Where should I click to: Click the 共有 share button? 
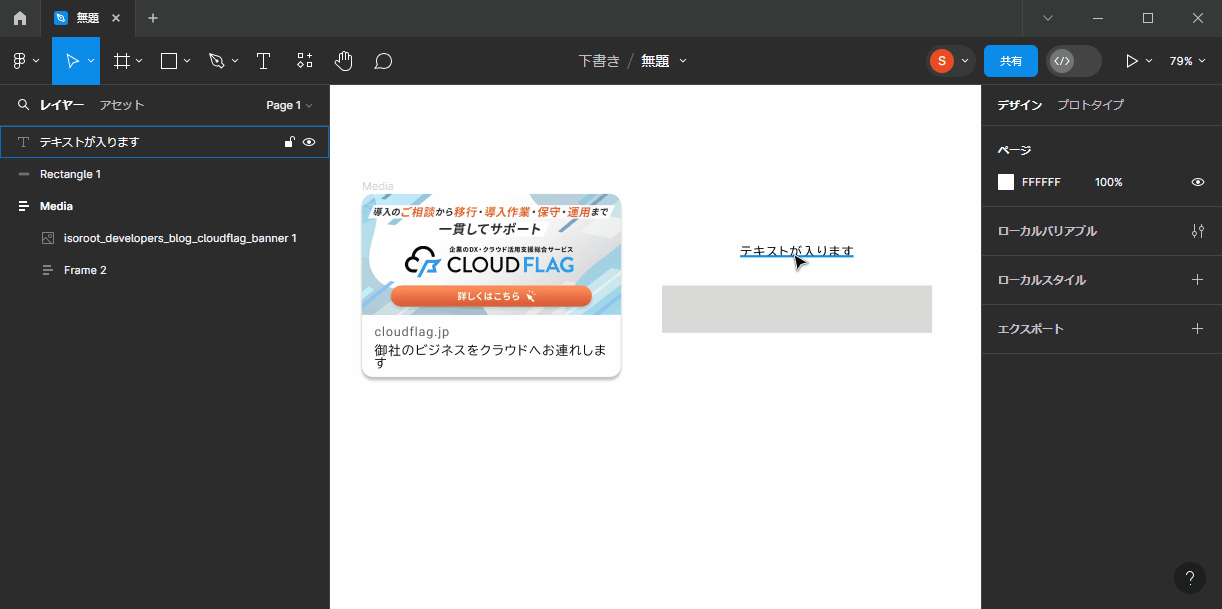click(x=1011, y=61)
